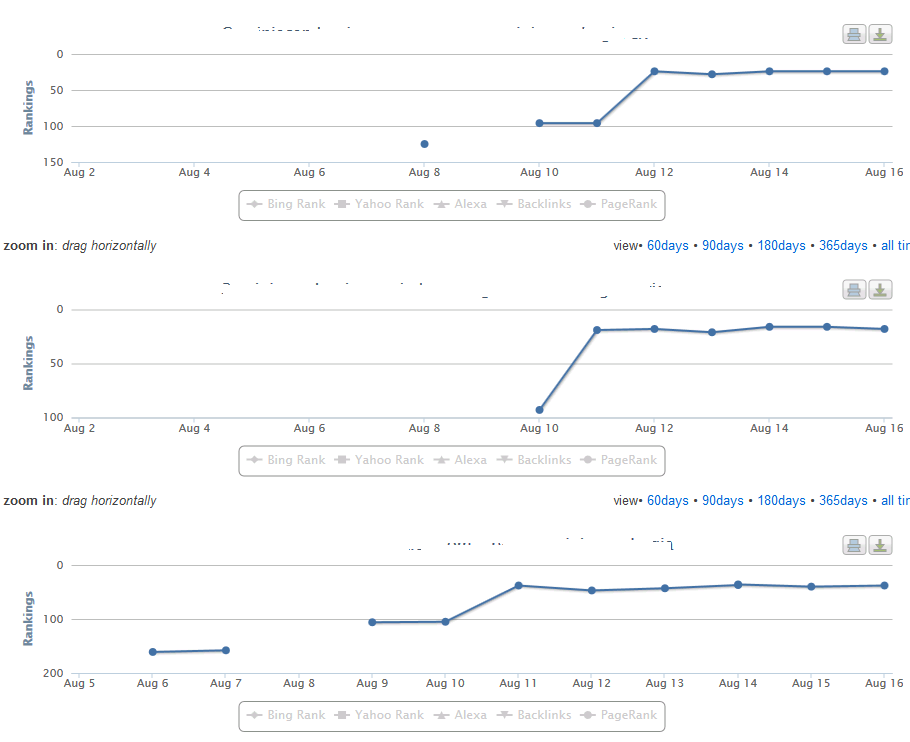This screenshot has width=910, height=742.
Task: Toggle Bing Rank series in top legend
Action: 286,204
